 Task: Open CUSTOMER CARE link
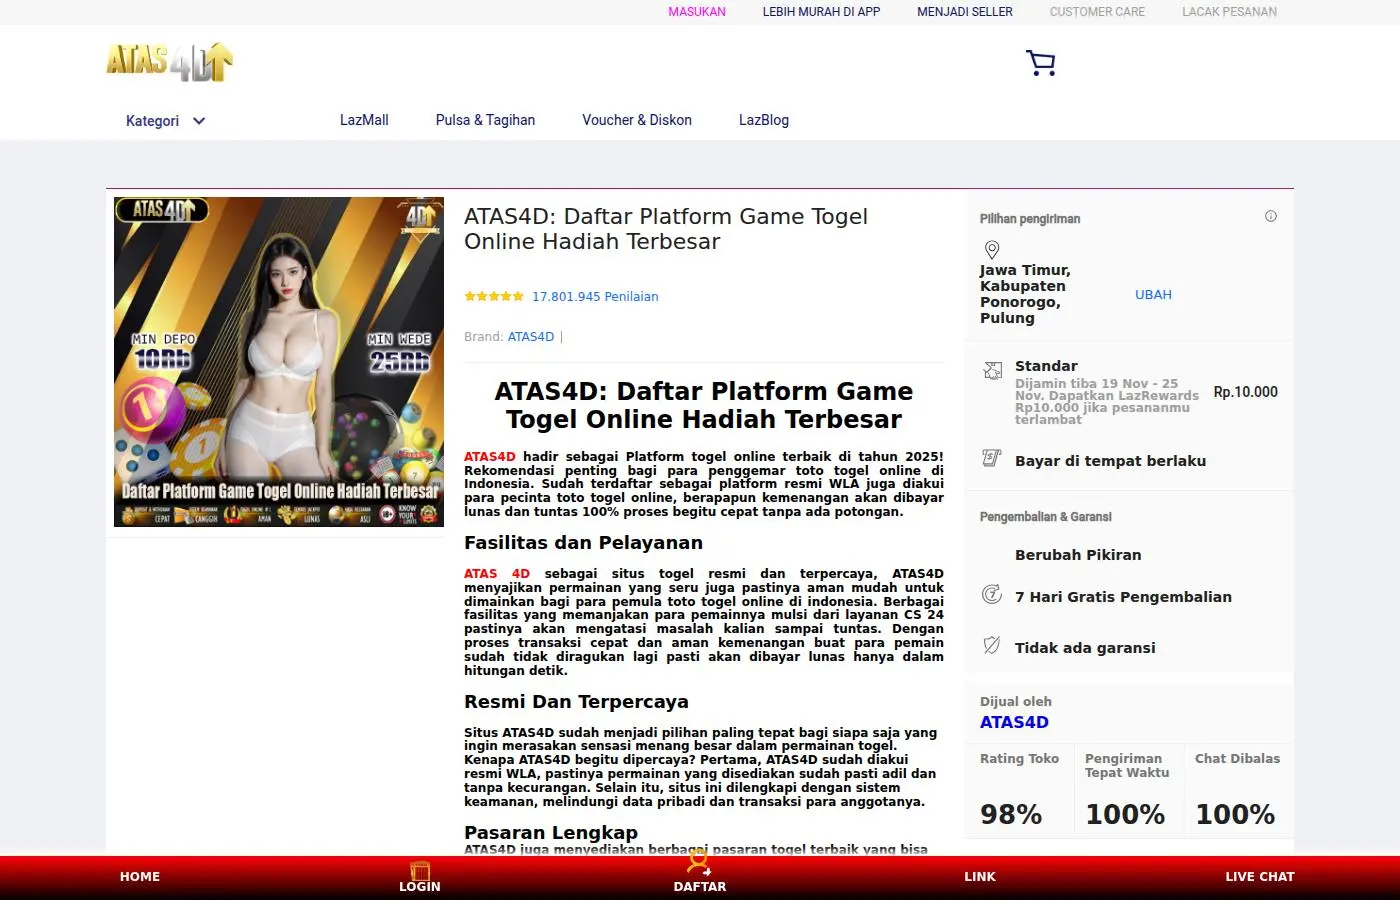click(1097, 12)
